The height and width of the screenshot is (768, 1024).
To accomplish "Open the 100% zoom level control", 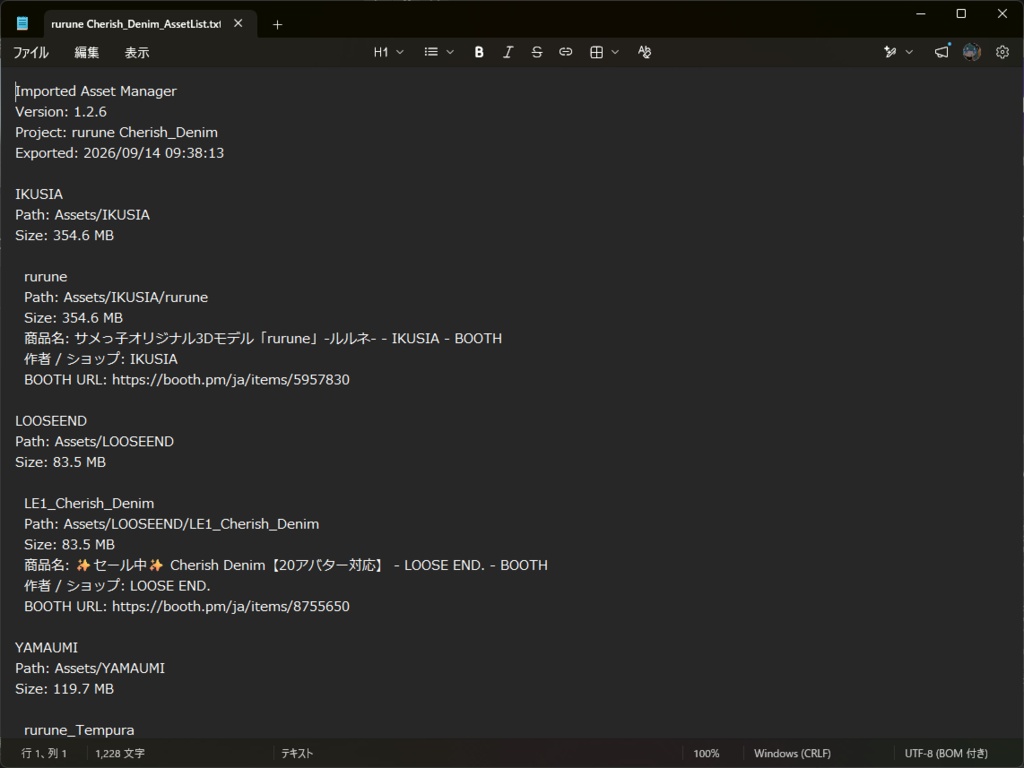I will pos(706,754).
